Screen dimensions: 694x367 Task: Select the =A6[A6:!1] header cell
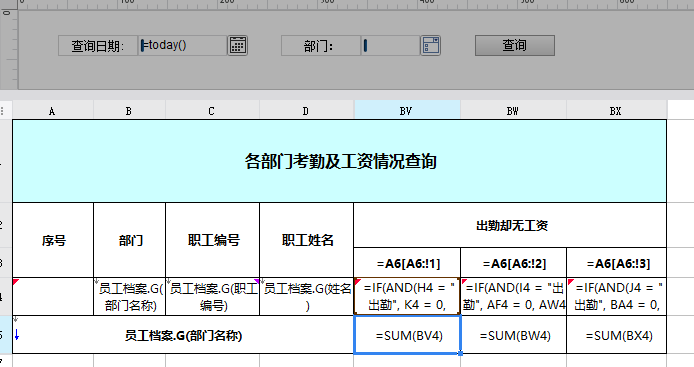click(x=407, y=263)
